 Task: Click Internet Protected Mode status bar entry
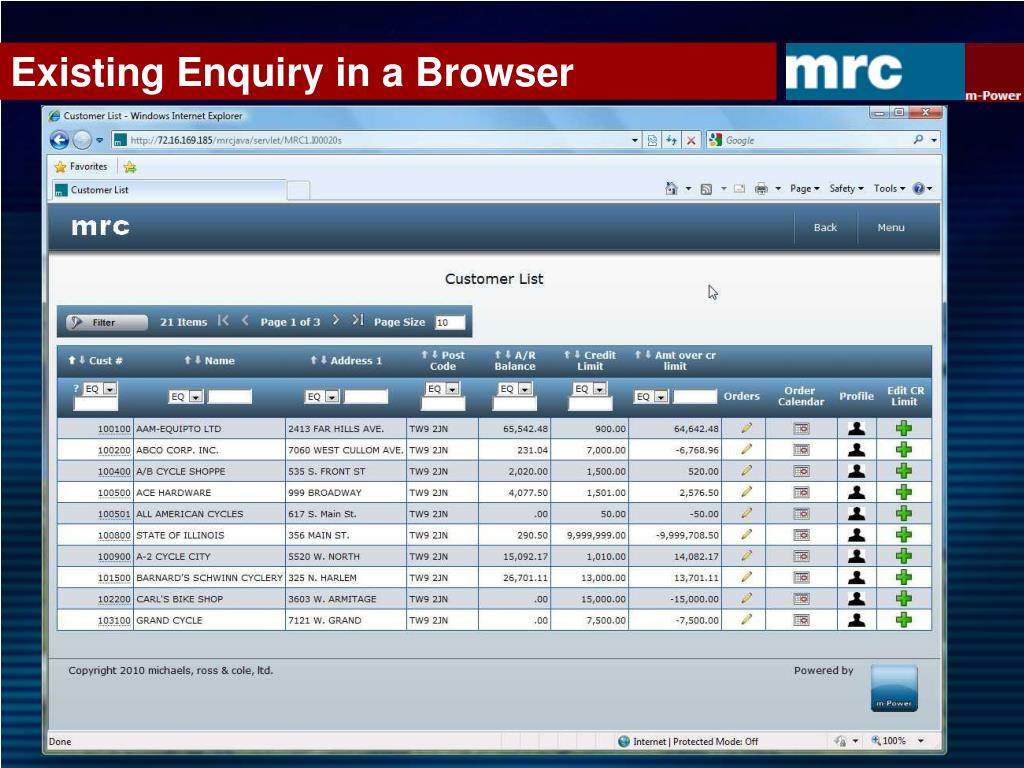[x=688, y=741]
